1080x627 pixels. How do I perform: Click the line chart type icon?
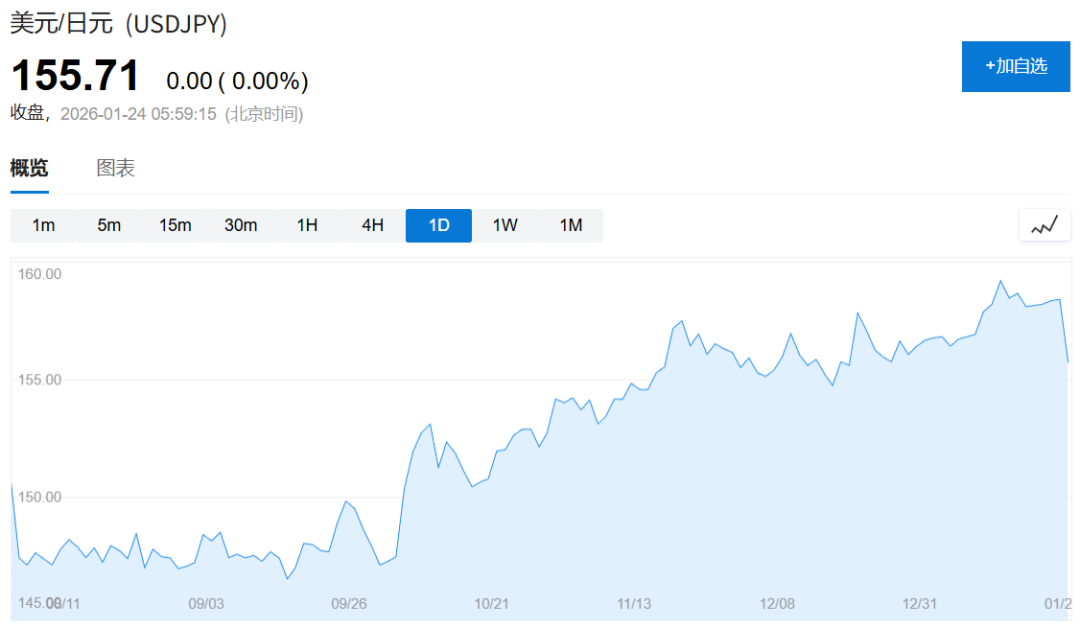pos(1044,226)
